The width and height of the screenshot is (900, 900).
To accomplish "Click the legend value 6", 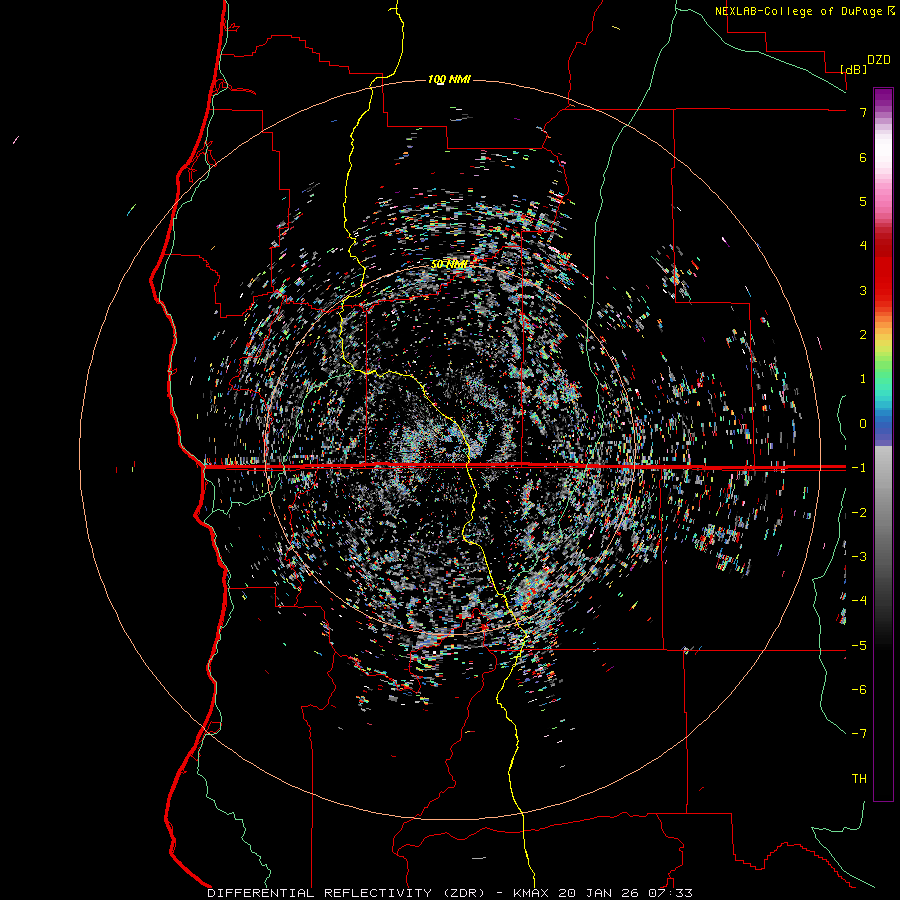I will (863, 157).
